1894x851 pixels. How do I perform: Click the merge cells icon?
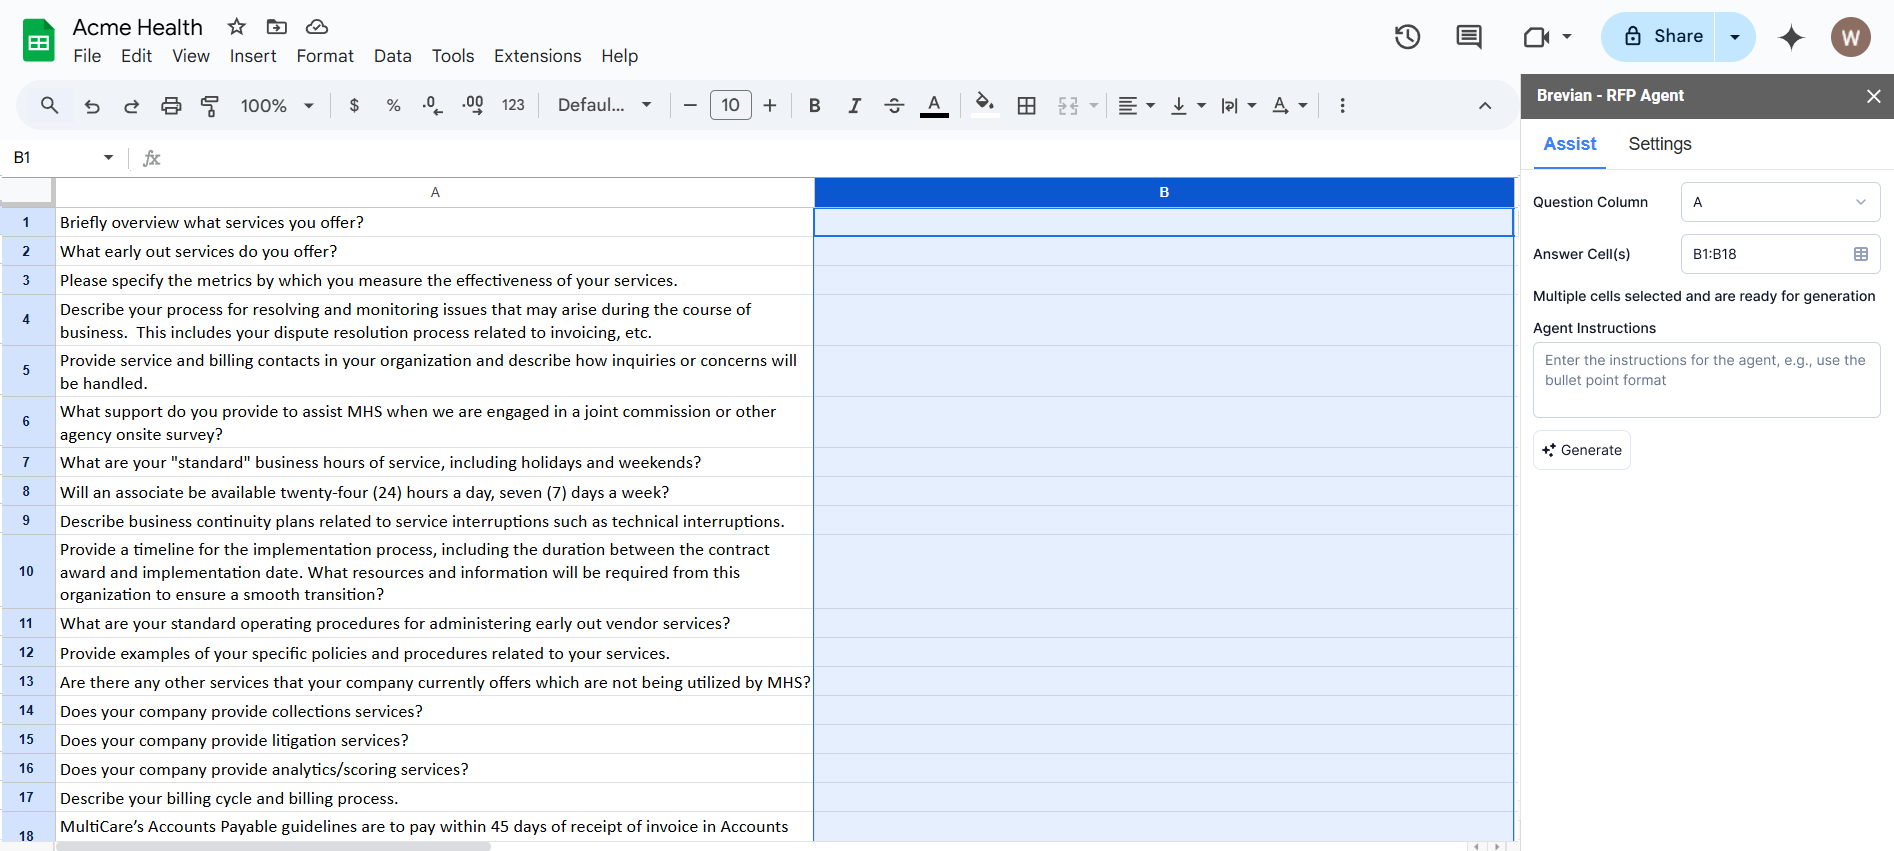(x=1068, y=105)
